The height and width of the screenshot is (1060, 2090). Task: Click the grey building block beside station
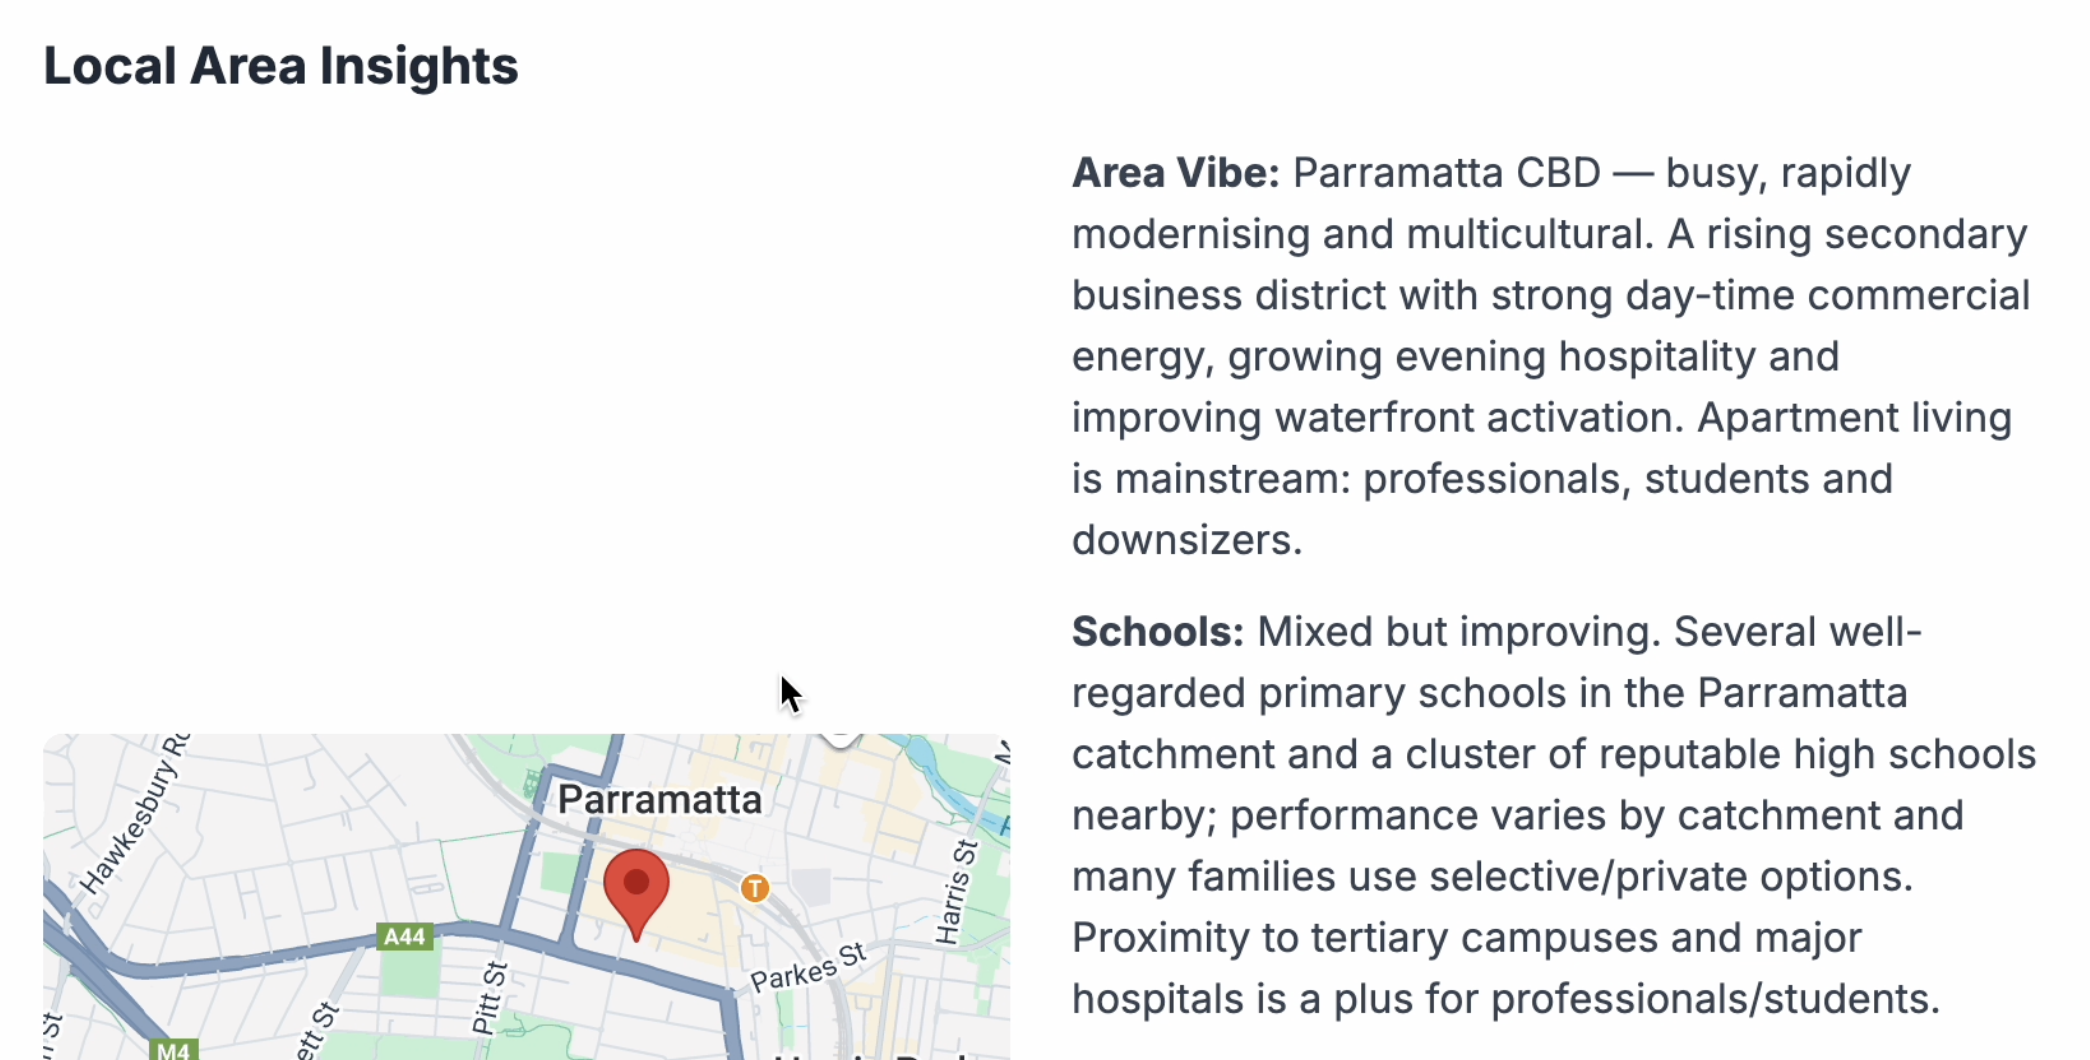click(812, 886)
